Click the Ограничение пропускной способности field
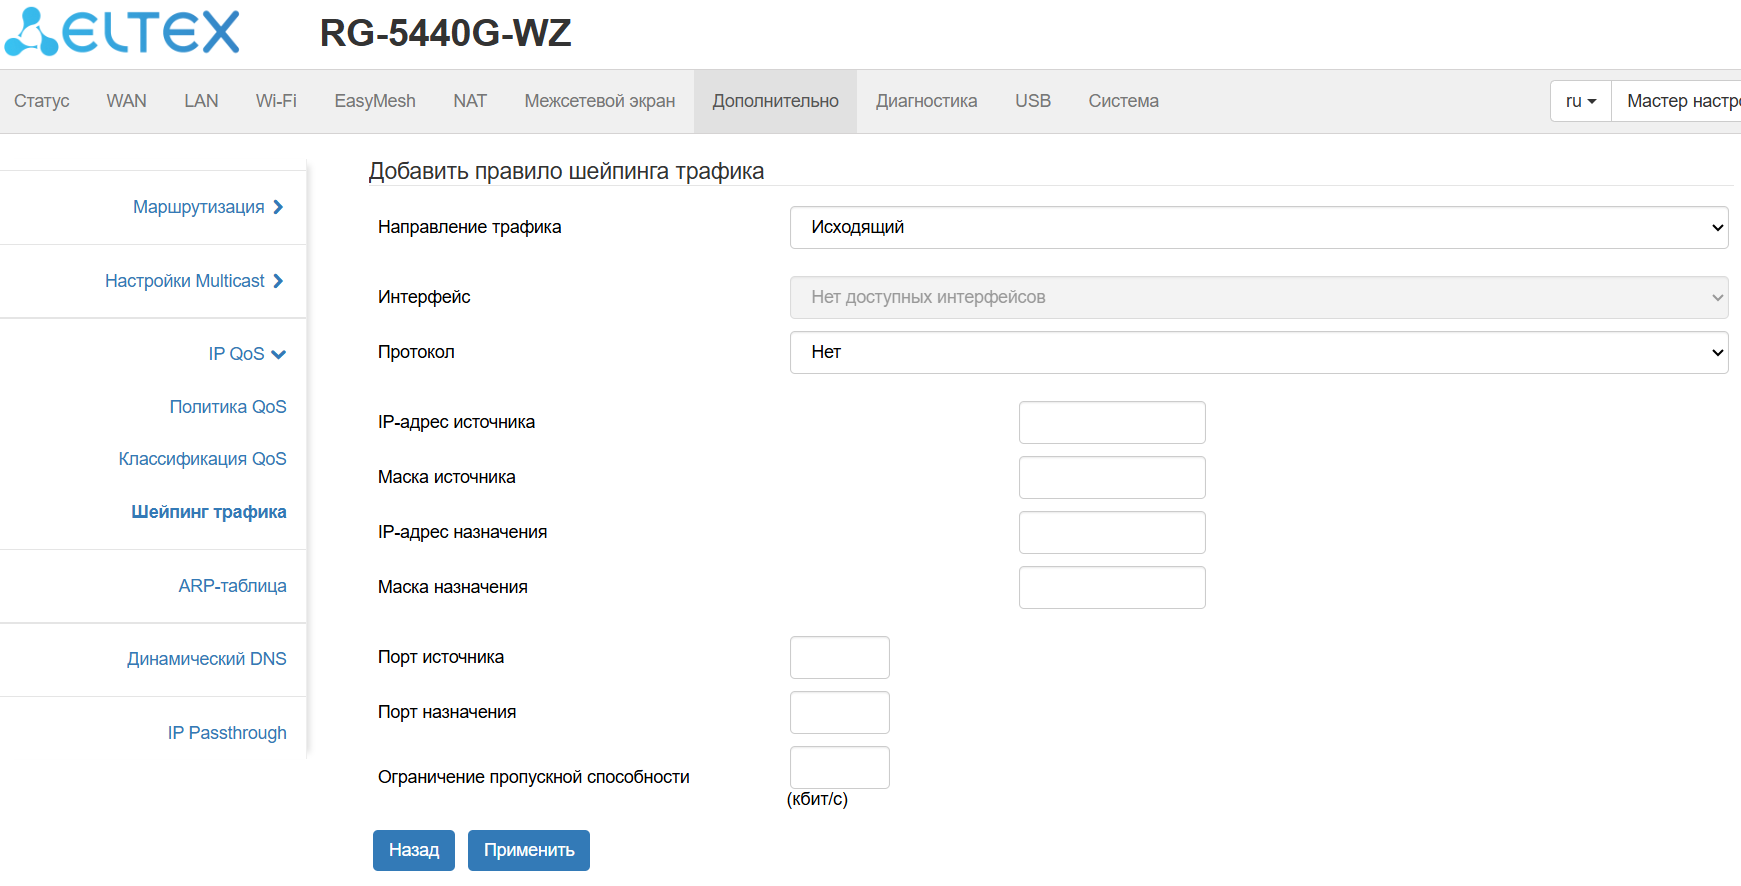Image resolution: width=1741 pixels, height=886 pixels. point(839,767)
